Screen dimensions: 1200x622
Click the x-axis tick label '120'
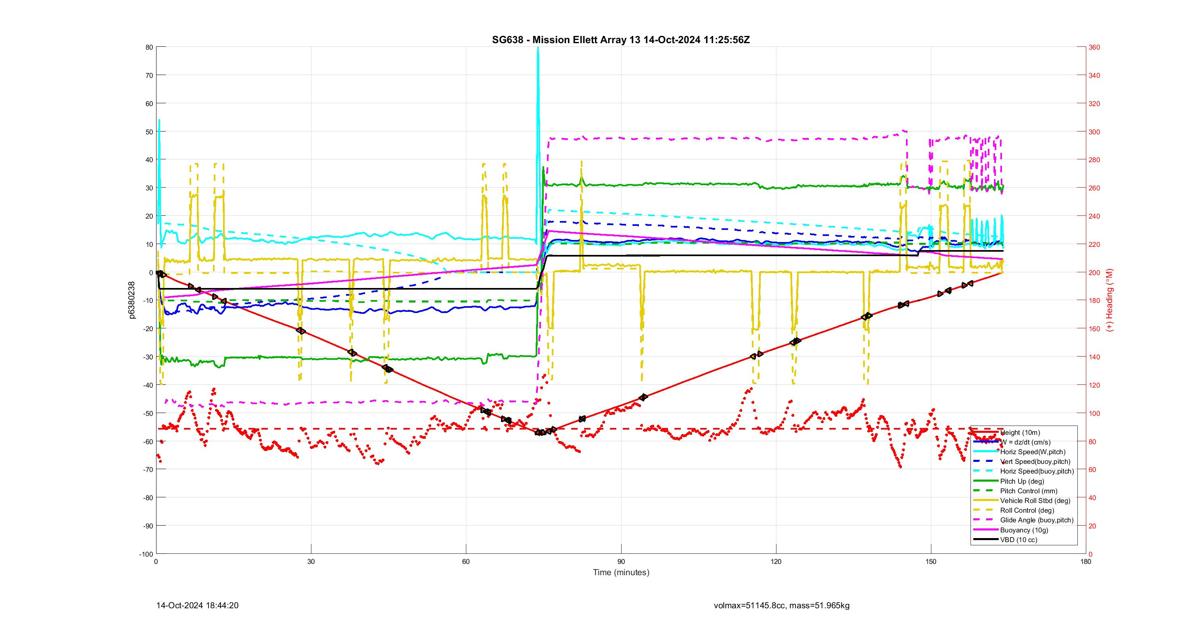click(x=776, y=562)
